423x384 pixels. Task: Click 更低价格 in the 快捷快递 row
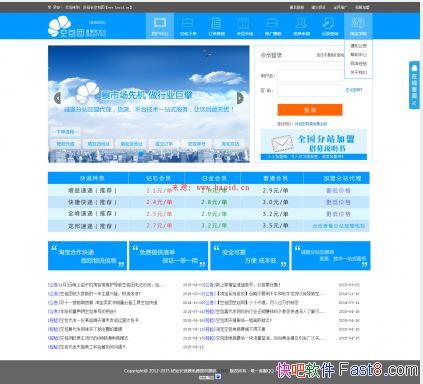[338, 202]
